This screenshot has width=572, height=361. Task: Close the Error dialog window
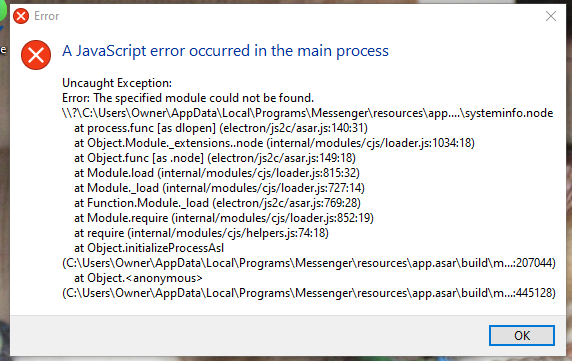coord(550,16)
